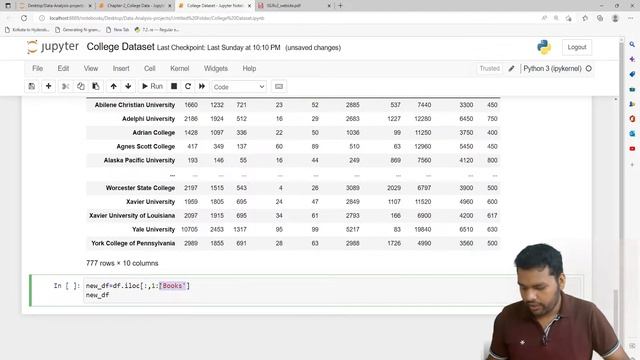Click the Python logo in the header
The image size is (640, 360).
544,47
